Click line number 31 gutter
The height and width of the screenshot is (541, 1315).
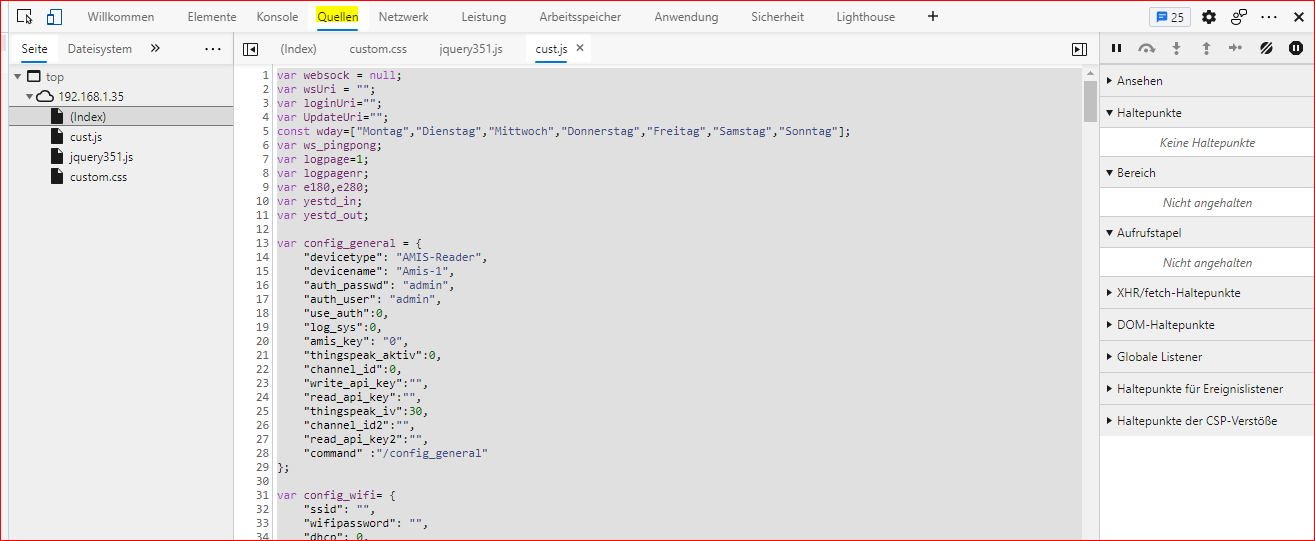point(263,495)
